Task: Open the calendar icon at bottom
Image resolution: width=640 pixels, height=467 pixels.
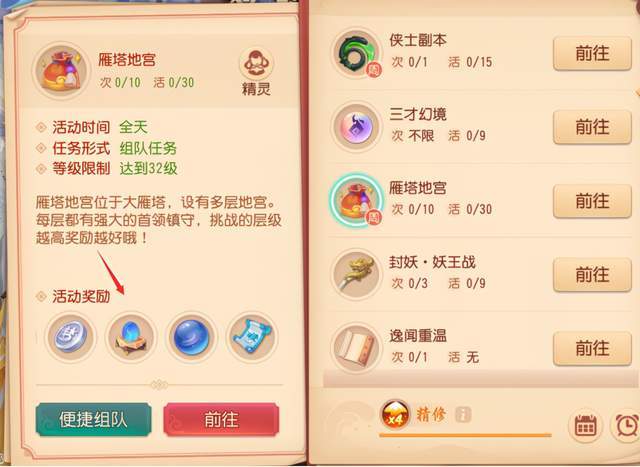Action: [586, 425]
